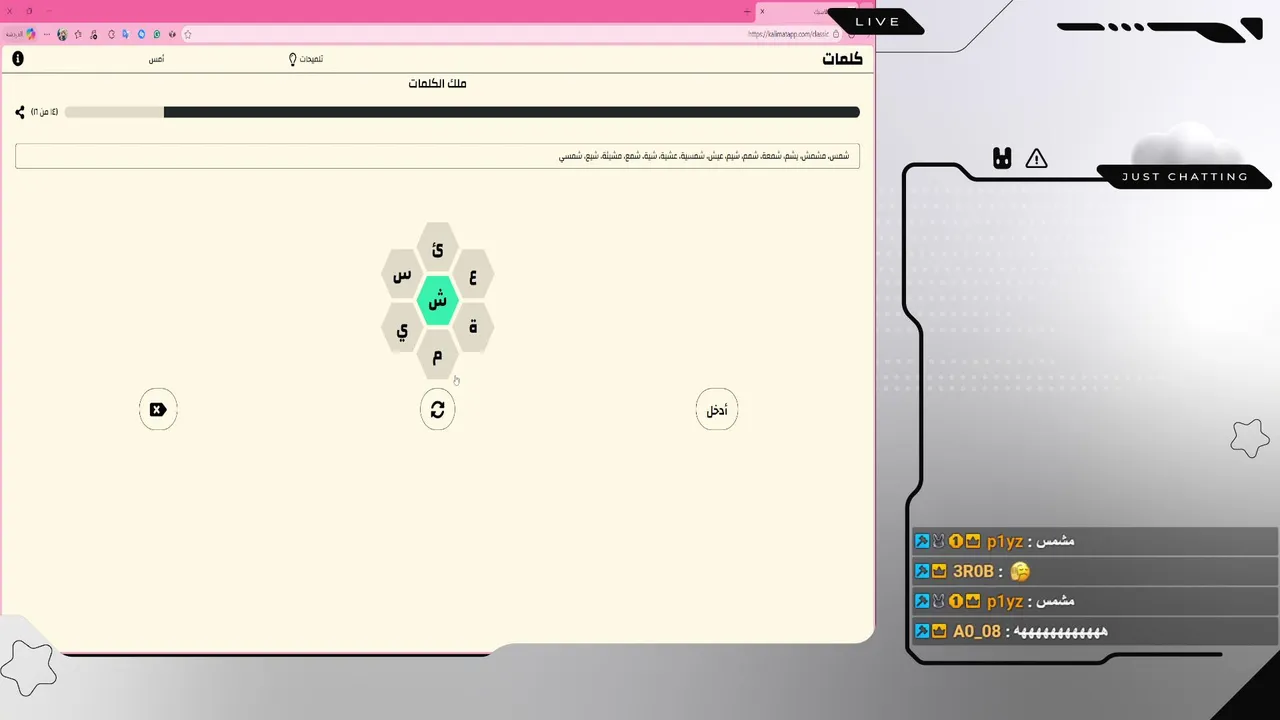Click the delete letter backspace button
Screen dimensions: 1280x720
click(158, 409)
